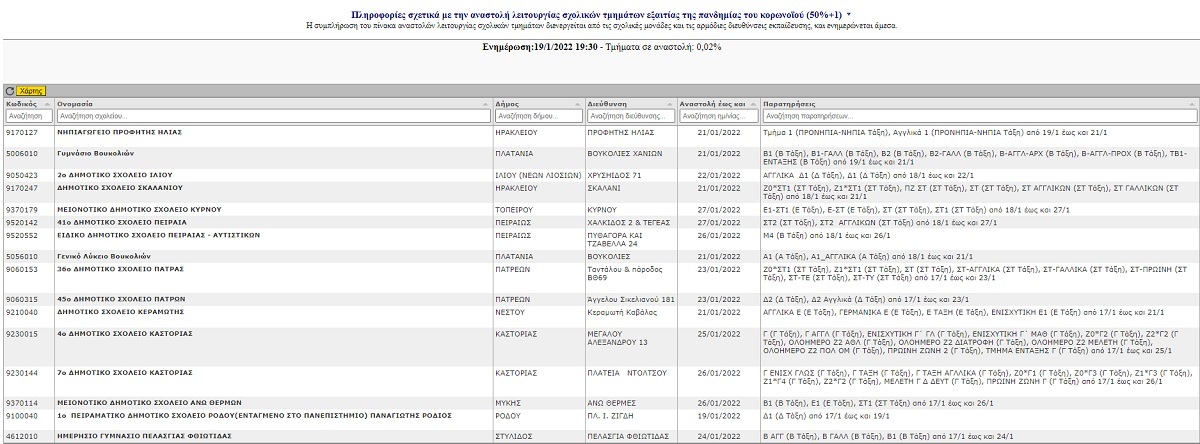Viewport: 1200px width, 444px height.
Task: Click the ΗΜΕΡΗΣΙΟ ΓΥΜΝΑΣΙΟ ΠΕΛΑΣΓΙΑΣ ΦΘΙΩΤΙΔΑΣ row
Action: [x=142, y=436]
